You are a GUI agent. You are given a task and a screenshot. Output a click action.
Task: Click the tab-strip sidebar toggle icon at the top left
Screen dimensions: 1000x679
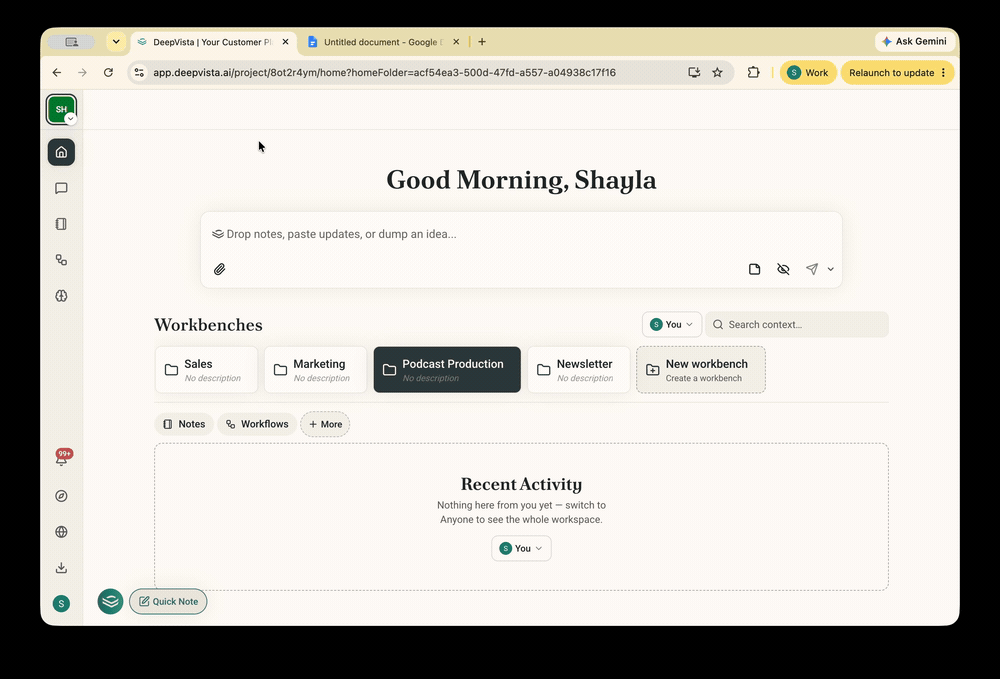(x=71, y=42)
